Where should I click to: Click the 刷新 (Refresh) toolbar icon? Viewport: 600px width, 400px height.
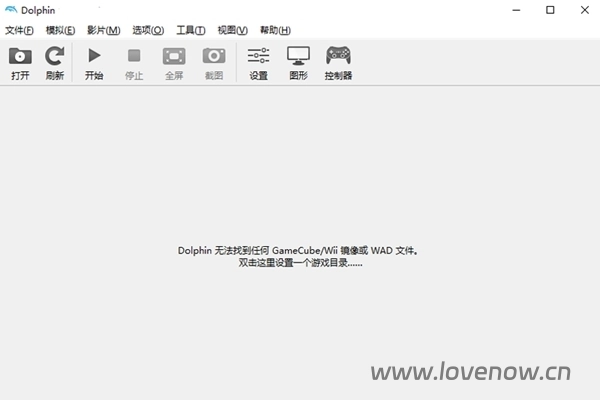coord(55,56)
